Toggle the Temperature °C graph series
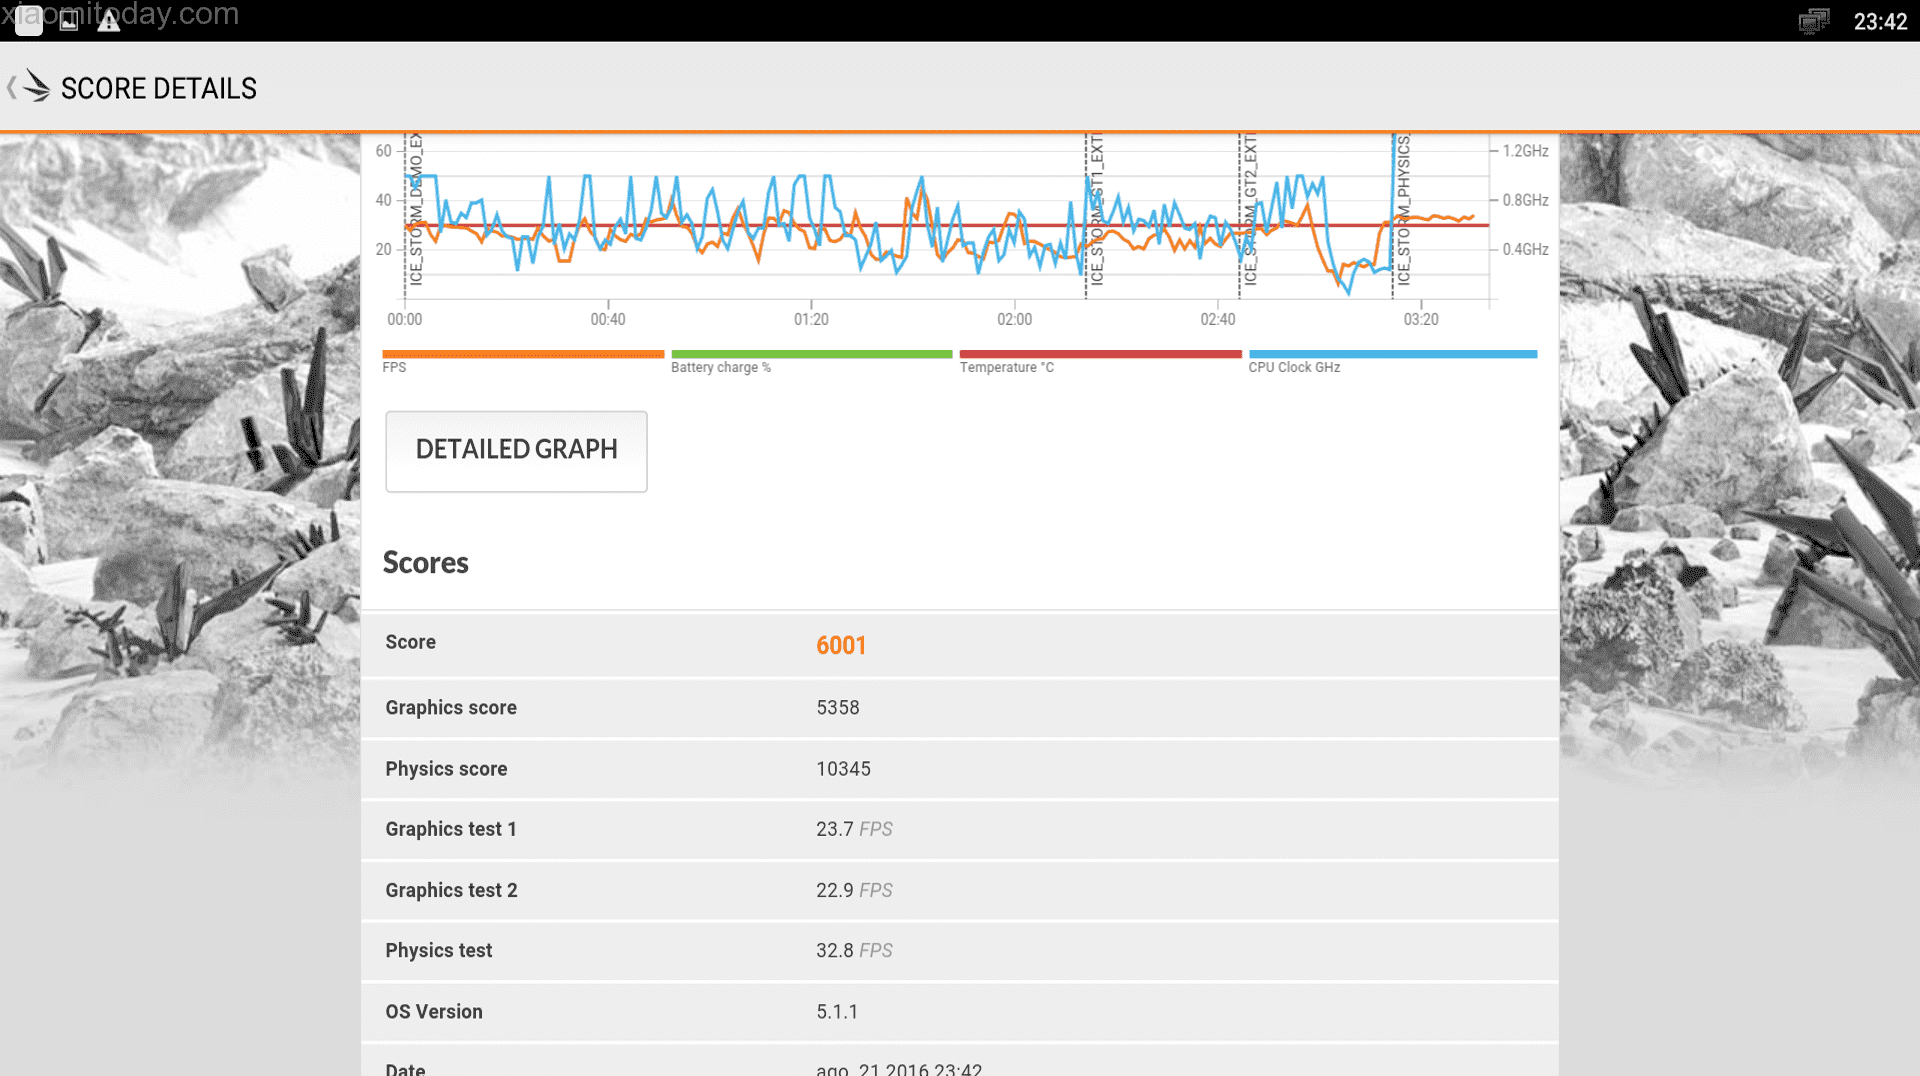Screen dimensions: 1920x1076 pyautogui.click(x=1100, y=354)
